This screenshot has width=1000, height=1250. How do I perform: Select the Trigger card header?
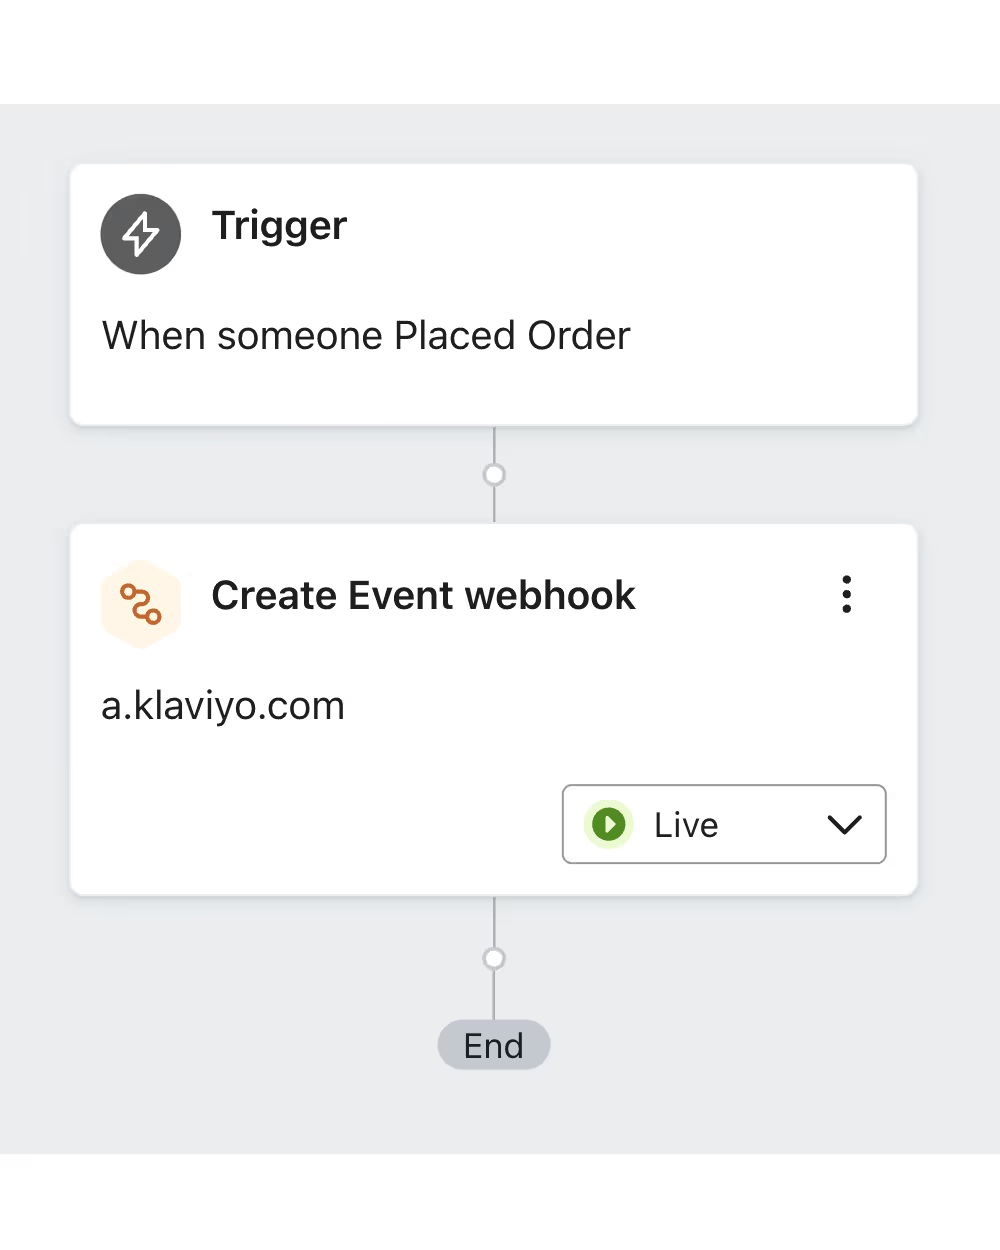[x=279, y=224]
